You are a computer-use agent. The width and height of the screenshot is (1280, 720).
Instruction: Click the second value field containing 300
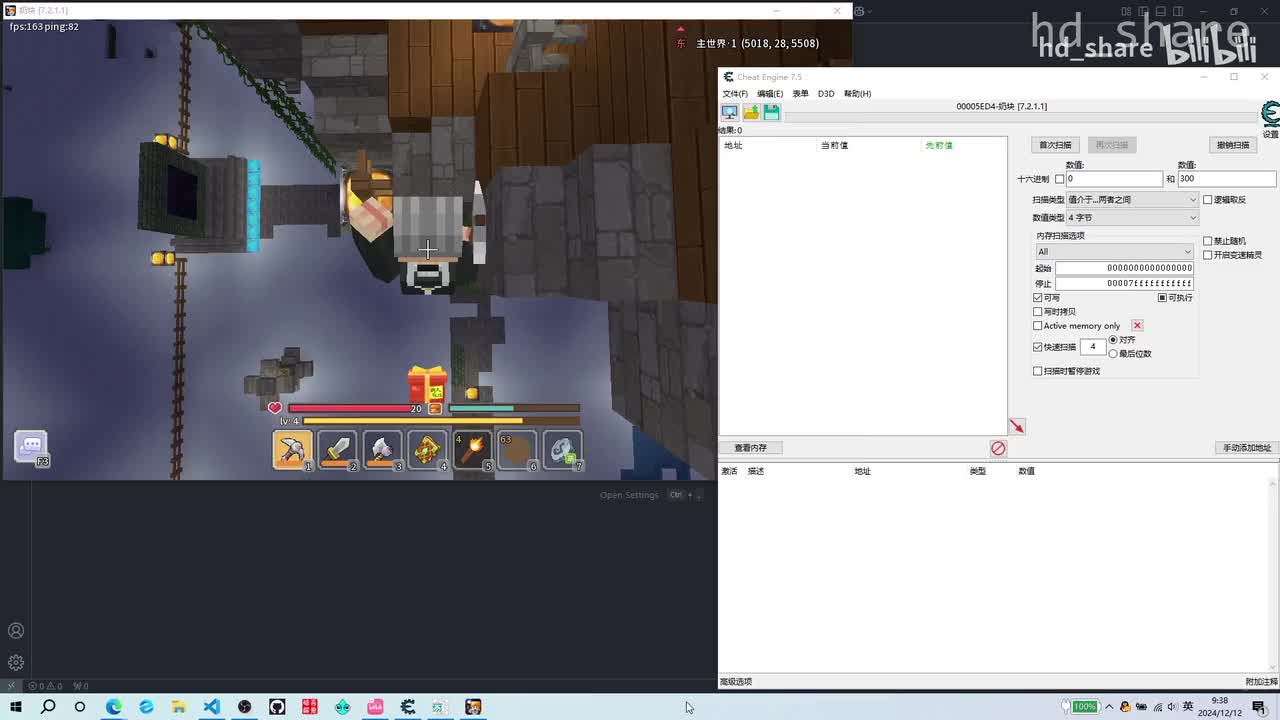pos(1227,179)
